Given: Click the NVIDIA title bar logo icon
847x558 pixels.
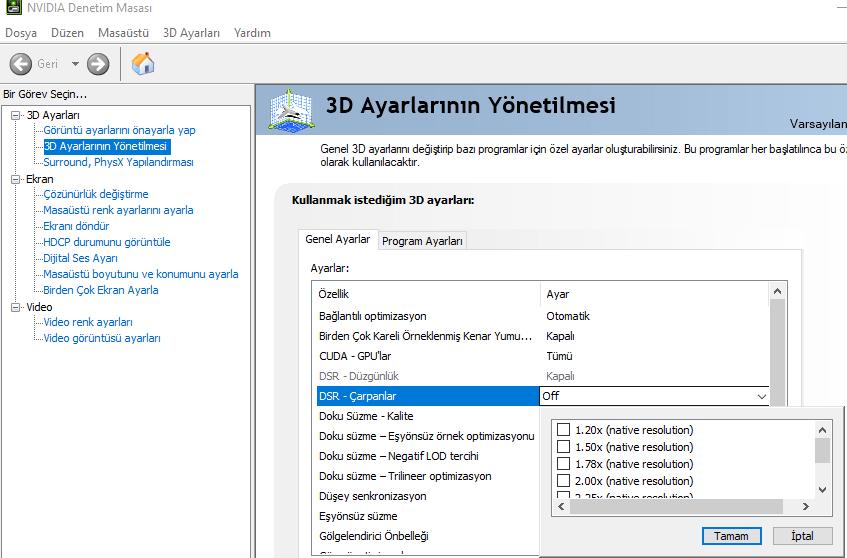Looking at the screenshot, I should [x=14, y=8].
